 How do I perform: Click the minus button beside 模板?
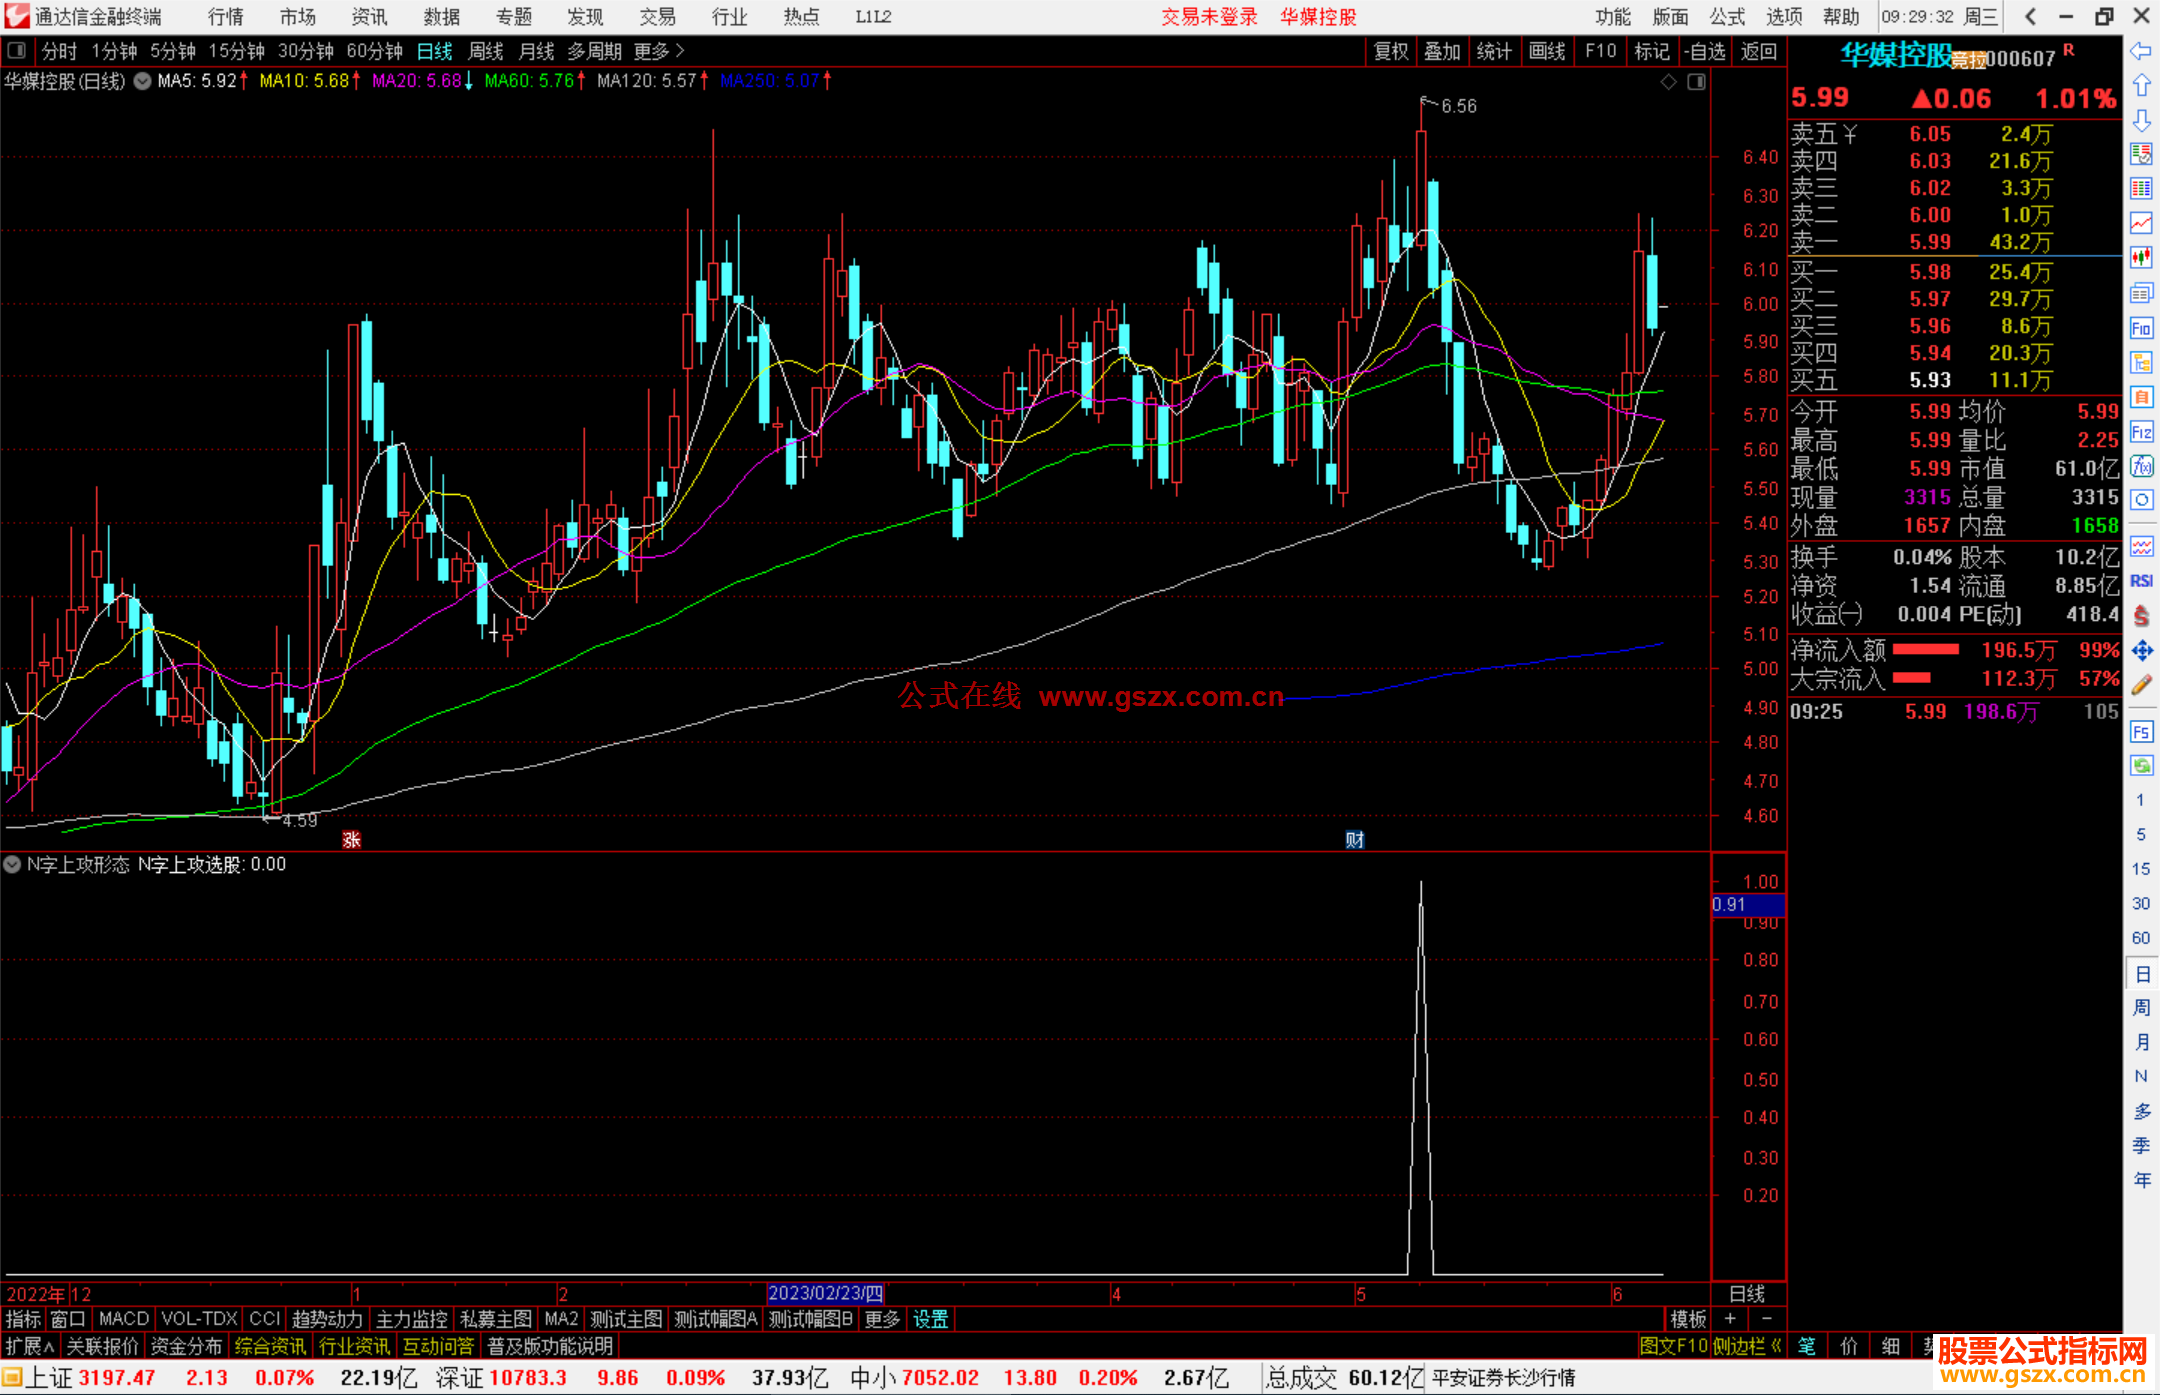coord(1767,1319)
